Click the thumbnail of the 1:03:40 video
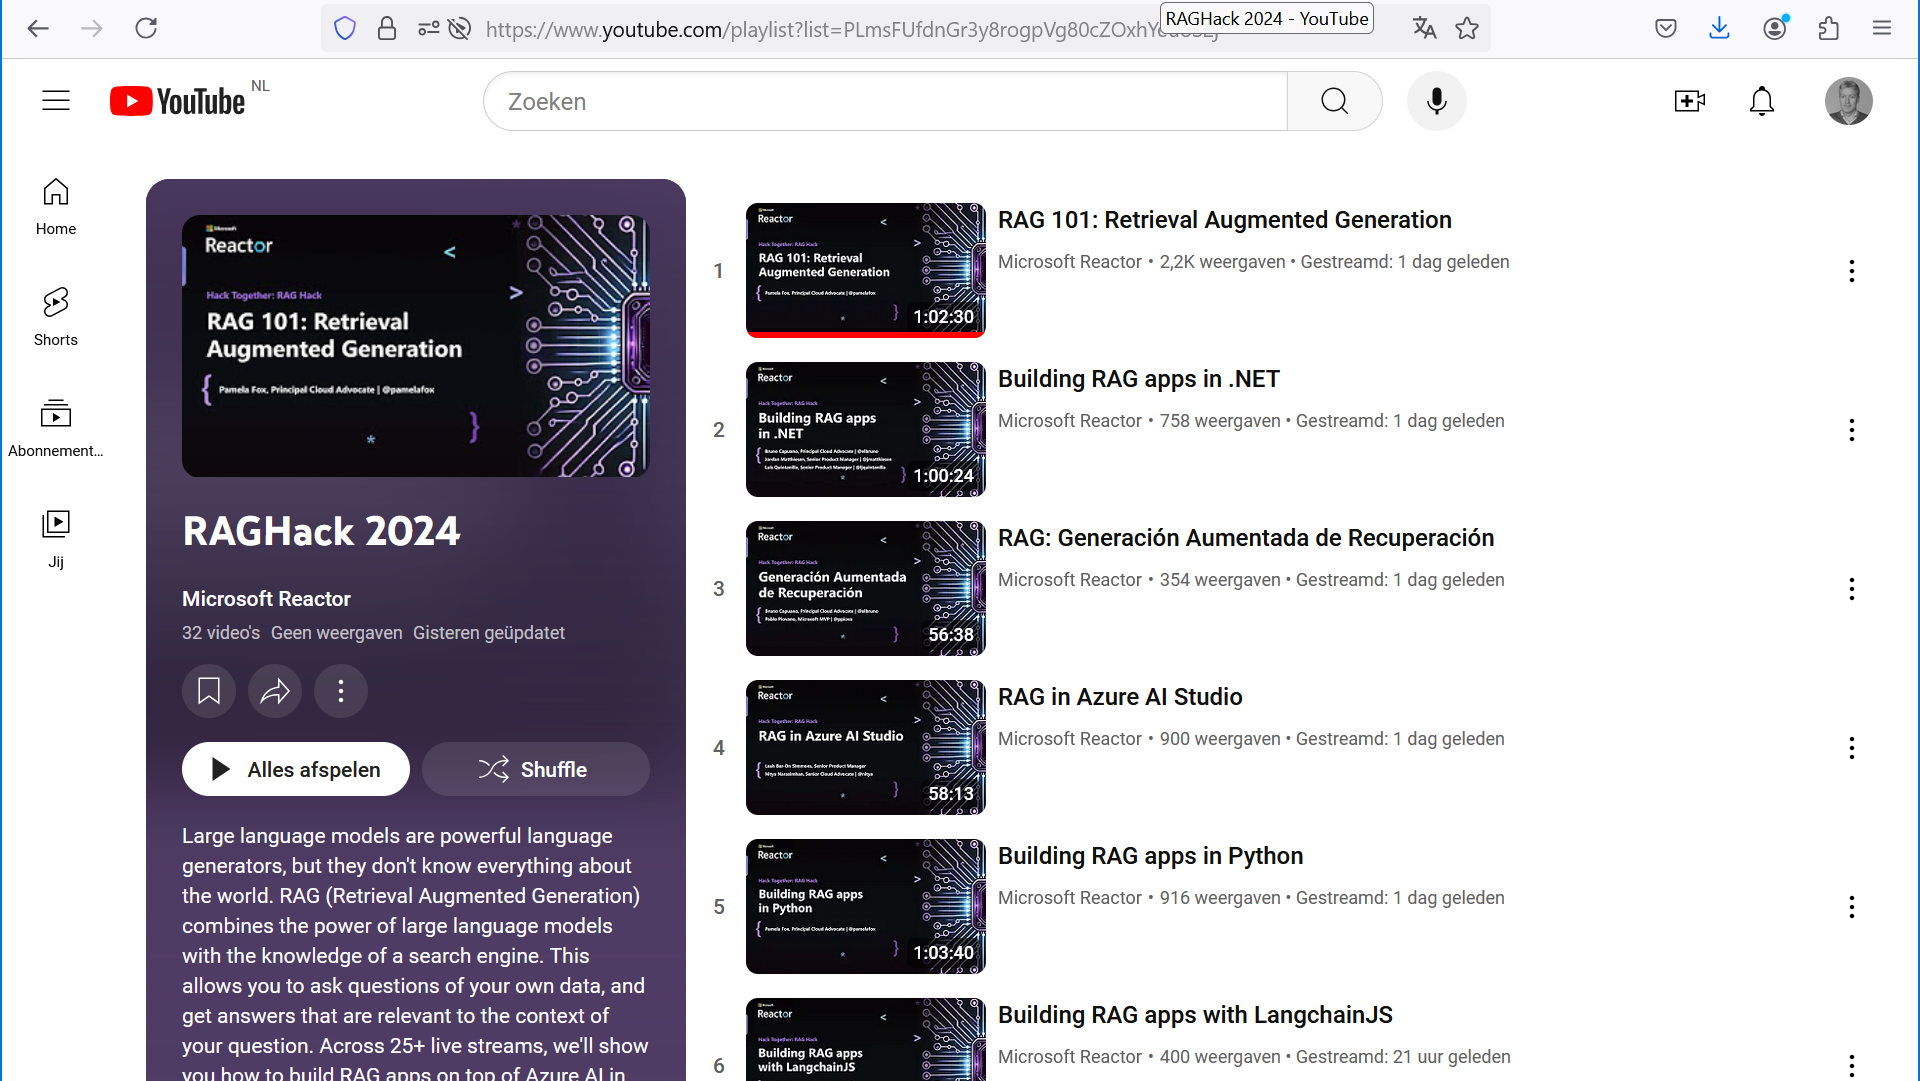 (x=866, y=906)
